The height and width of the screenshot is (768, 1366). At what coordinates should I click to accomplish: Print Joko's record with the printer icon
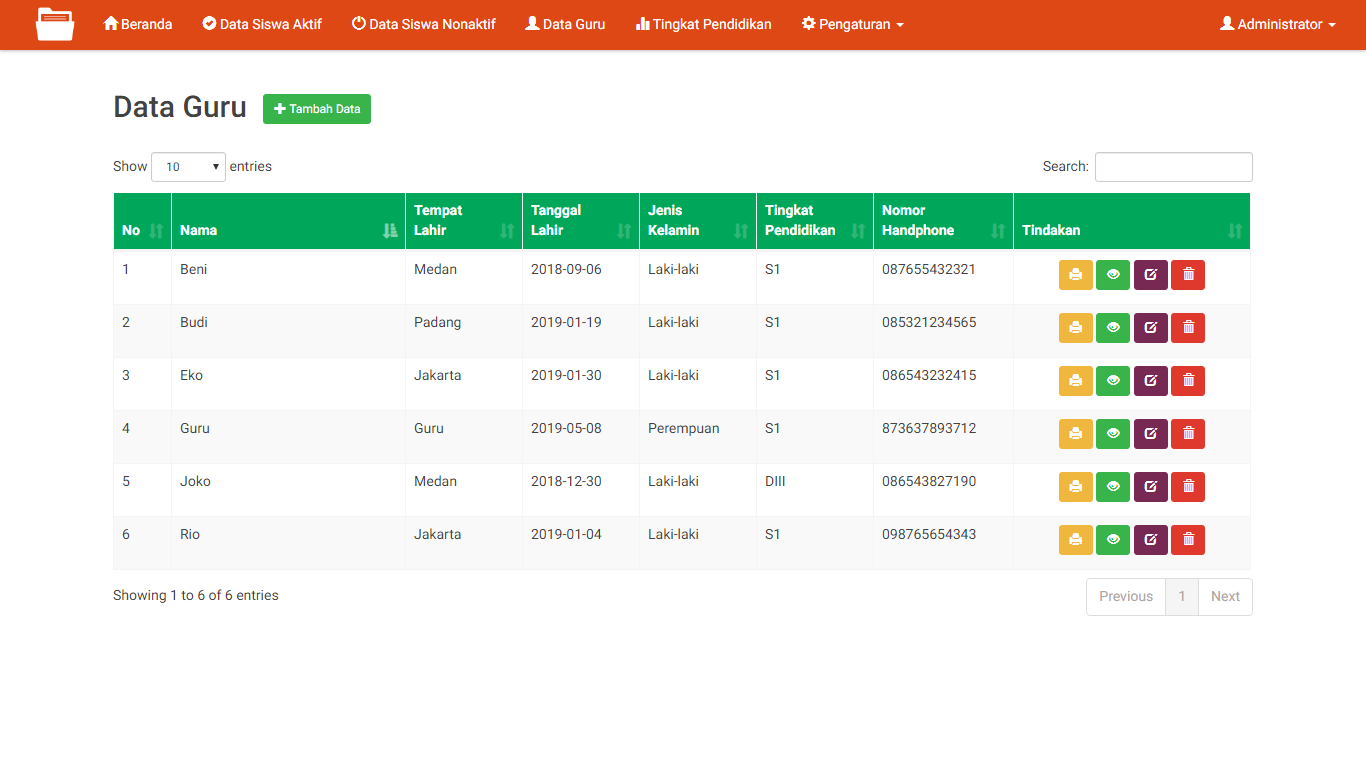(x=1076, y=486)
